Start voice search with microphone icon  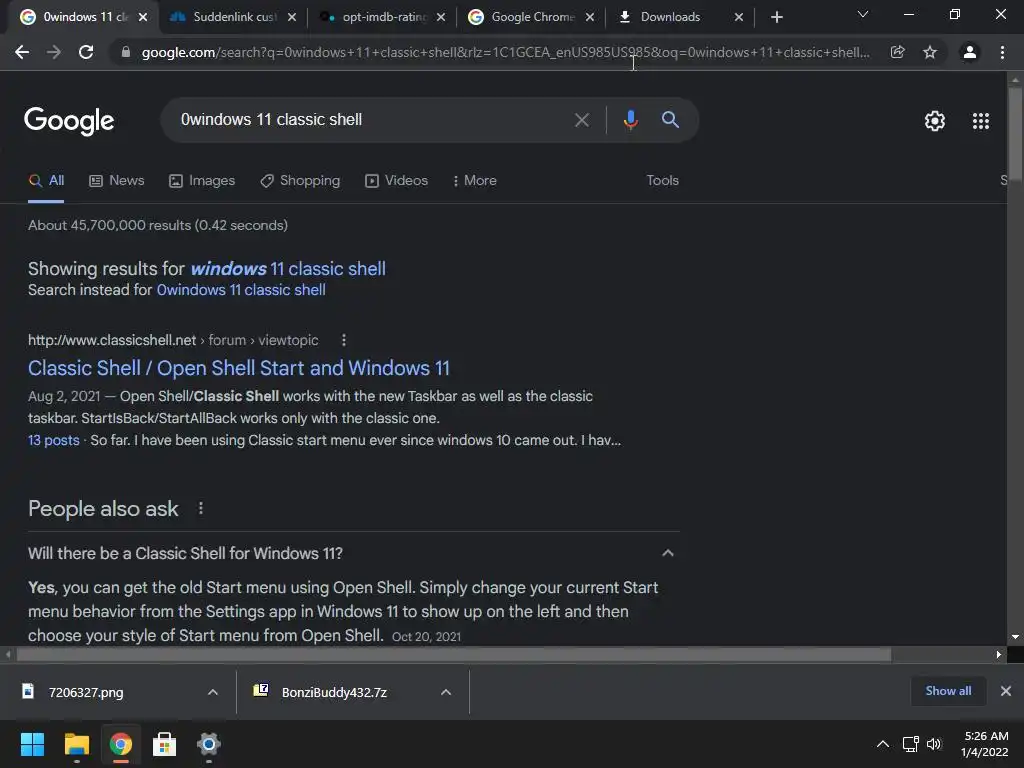click(630, 120)
